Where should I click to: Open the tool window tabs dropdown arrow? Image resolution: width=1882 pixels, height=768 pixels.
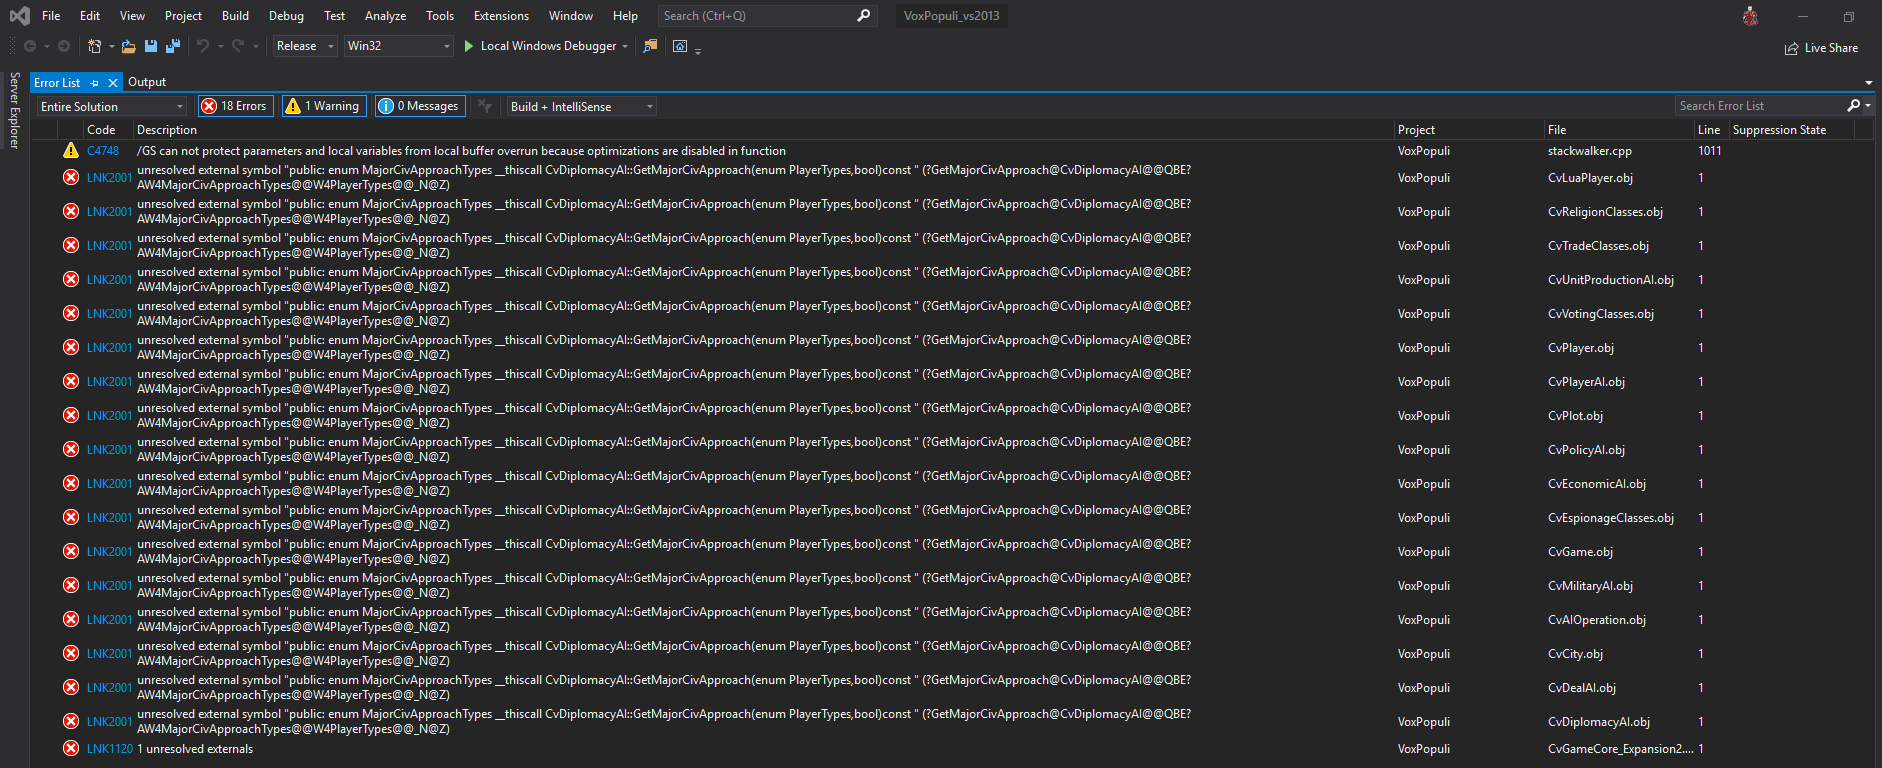1868,83
